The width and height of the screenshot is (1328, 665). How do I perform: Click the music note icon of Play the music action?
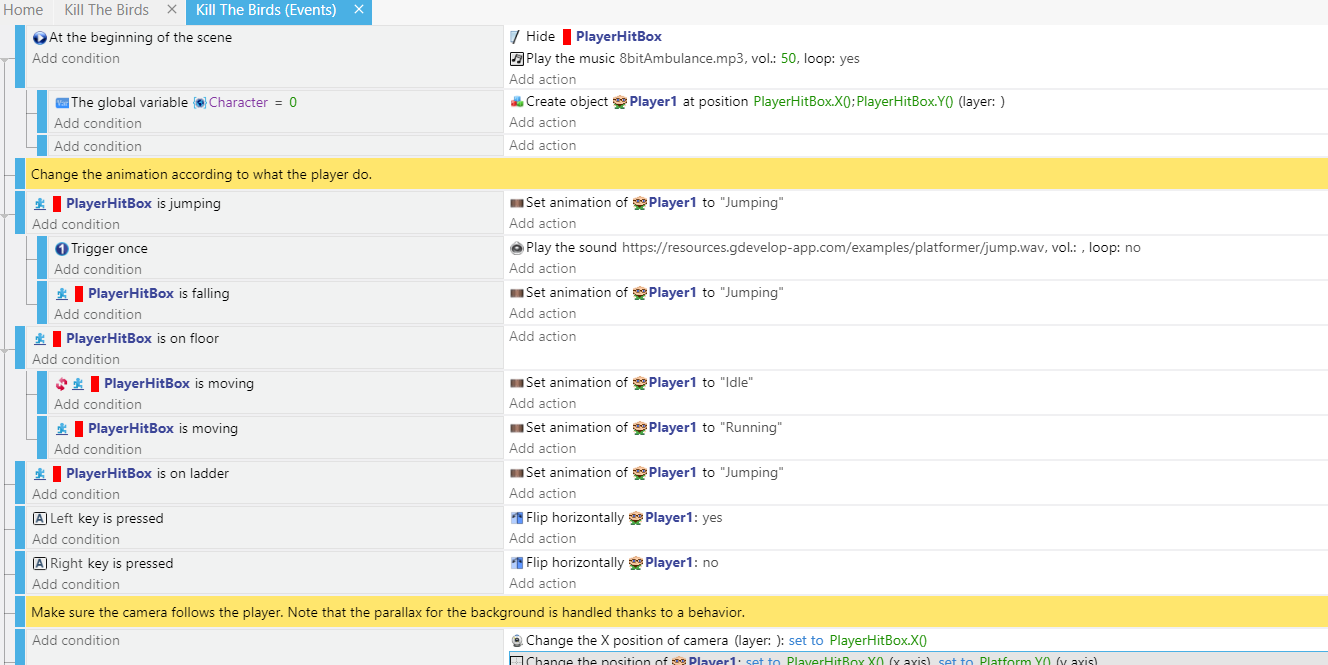pyautogui.click(x=516, y=59)
